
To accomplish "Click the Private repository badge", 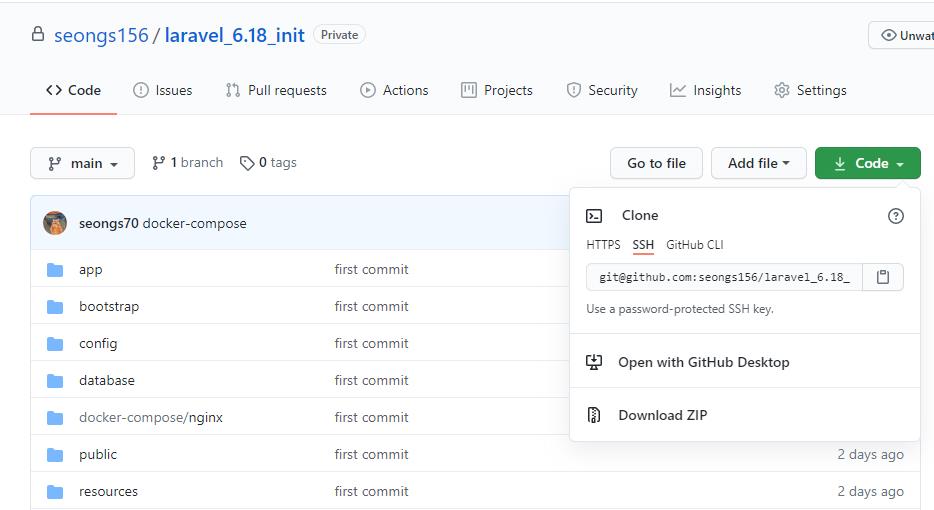I will 340,35.
